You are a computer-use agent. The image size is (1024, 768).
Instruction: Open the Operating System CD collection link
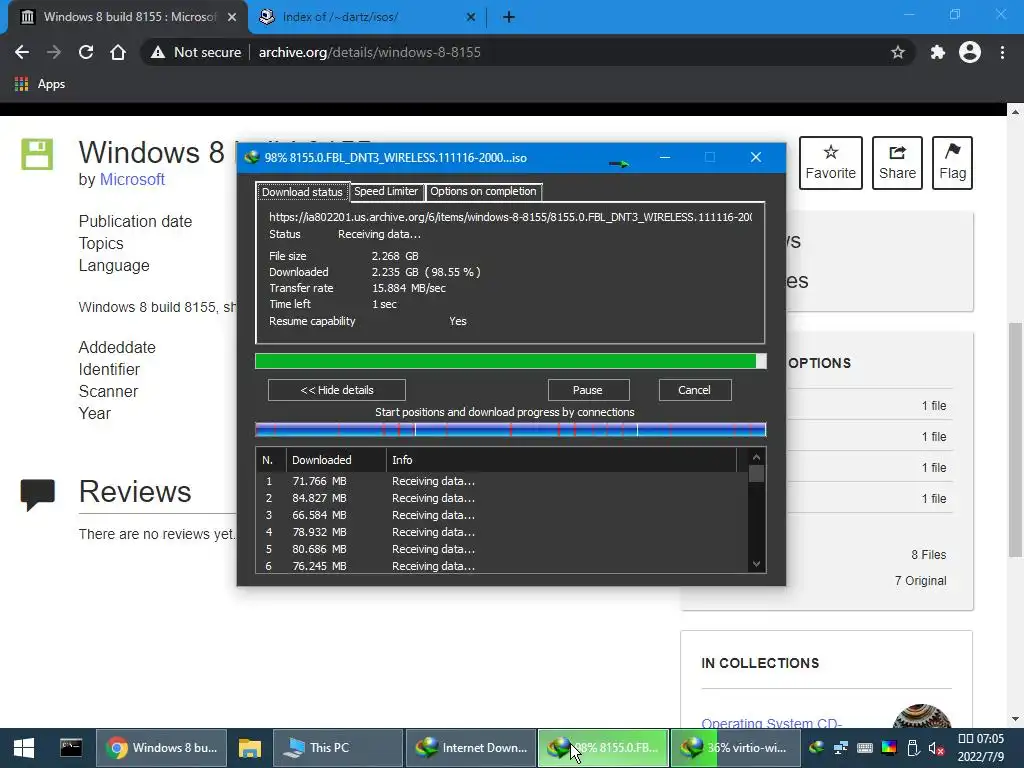point(771,723)
